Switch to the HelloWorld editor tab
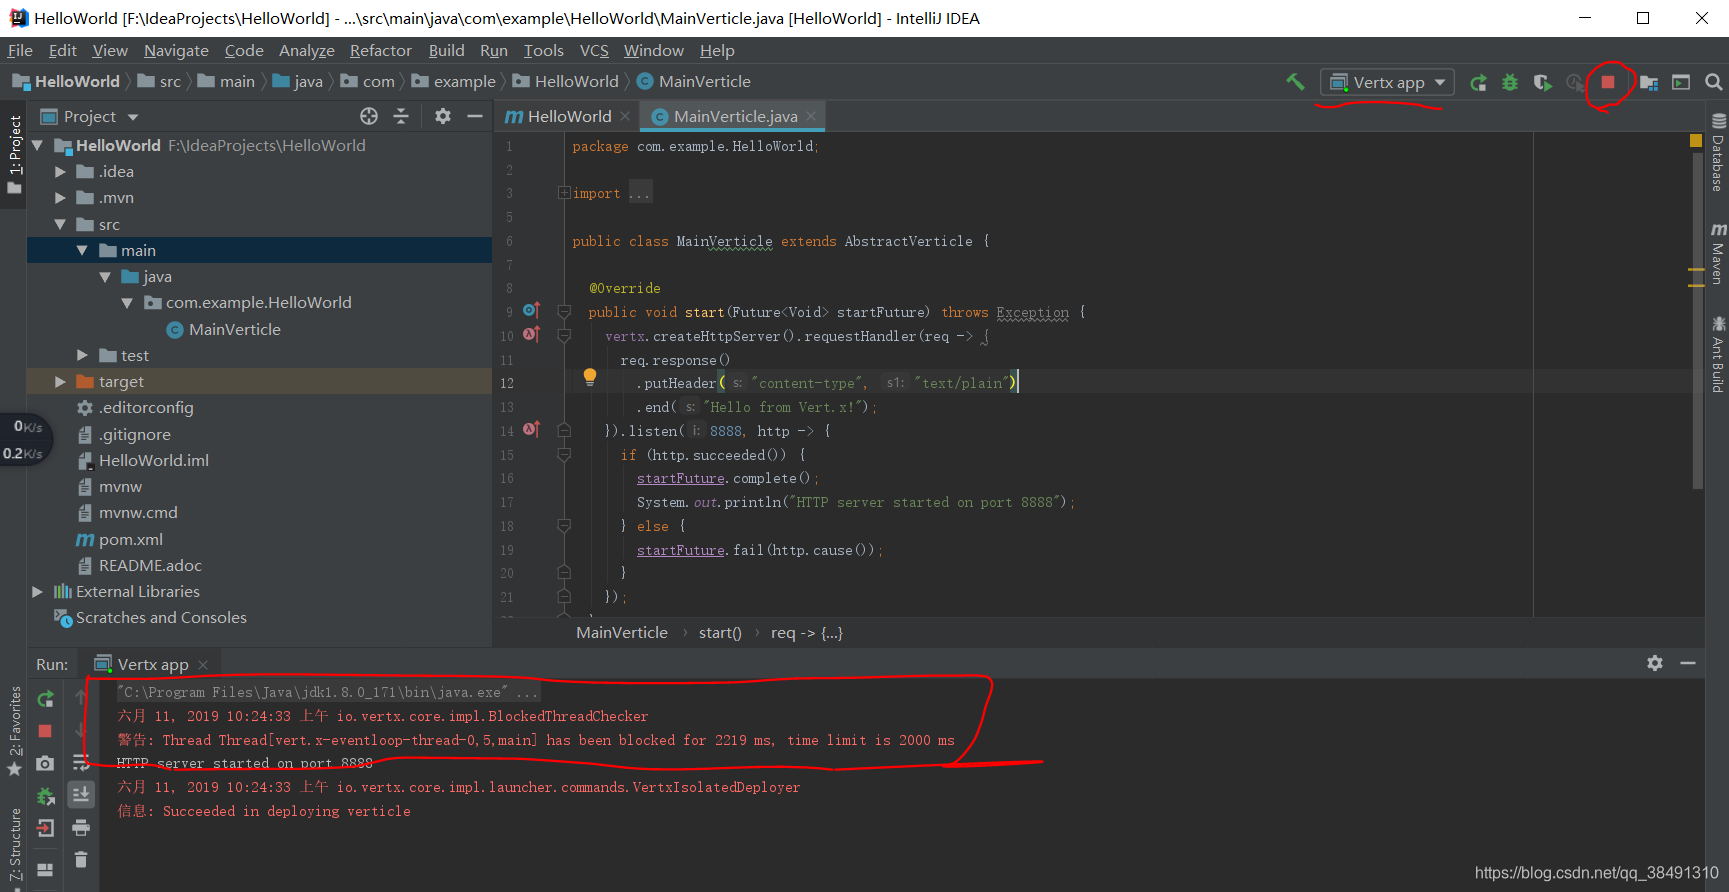Screen dimensions: 1729x892 pos(566,116)
